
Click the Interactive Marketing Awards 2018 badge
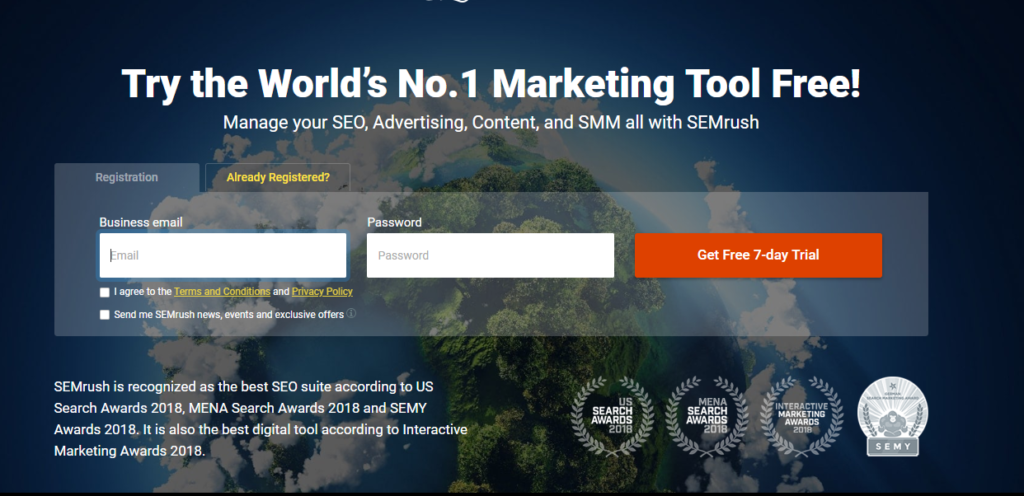click(x=801, y=416)
